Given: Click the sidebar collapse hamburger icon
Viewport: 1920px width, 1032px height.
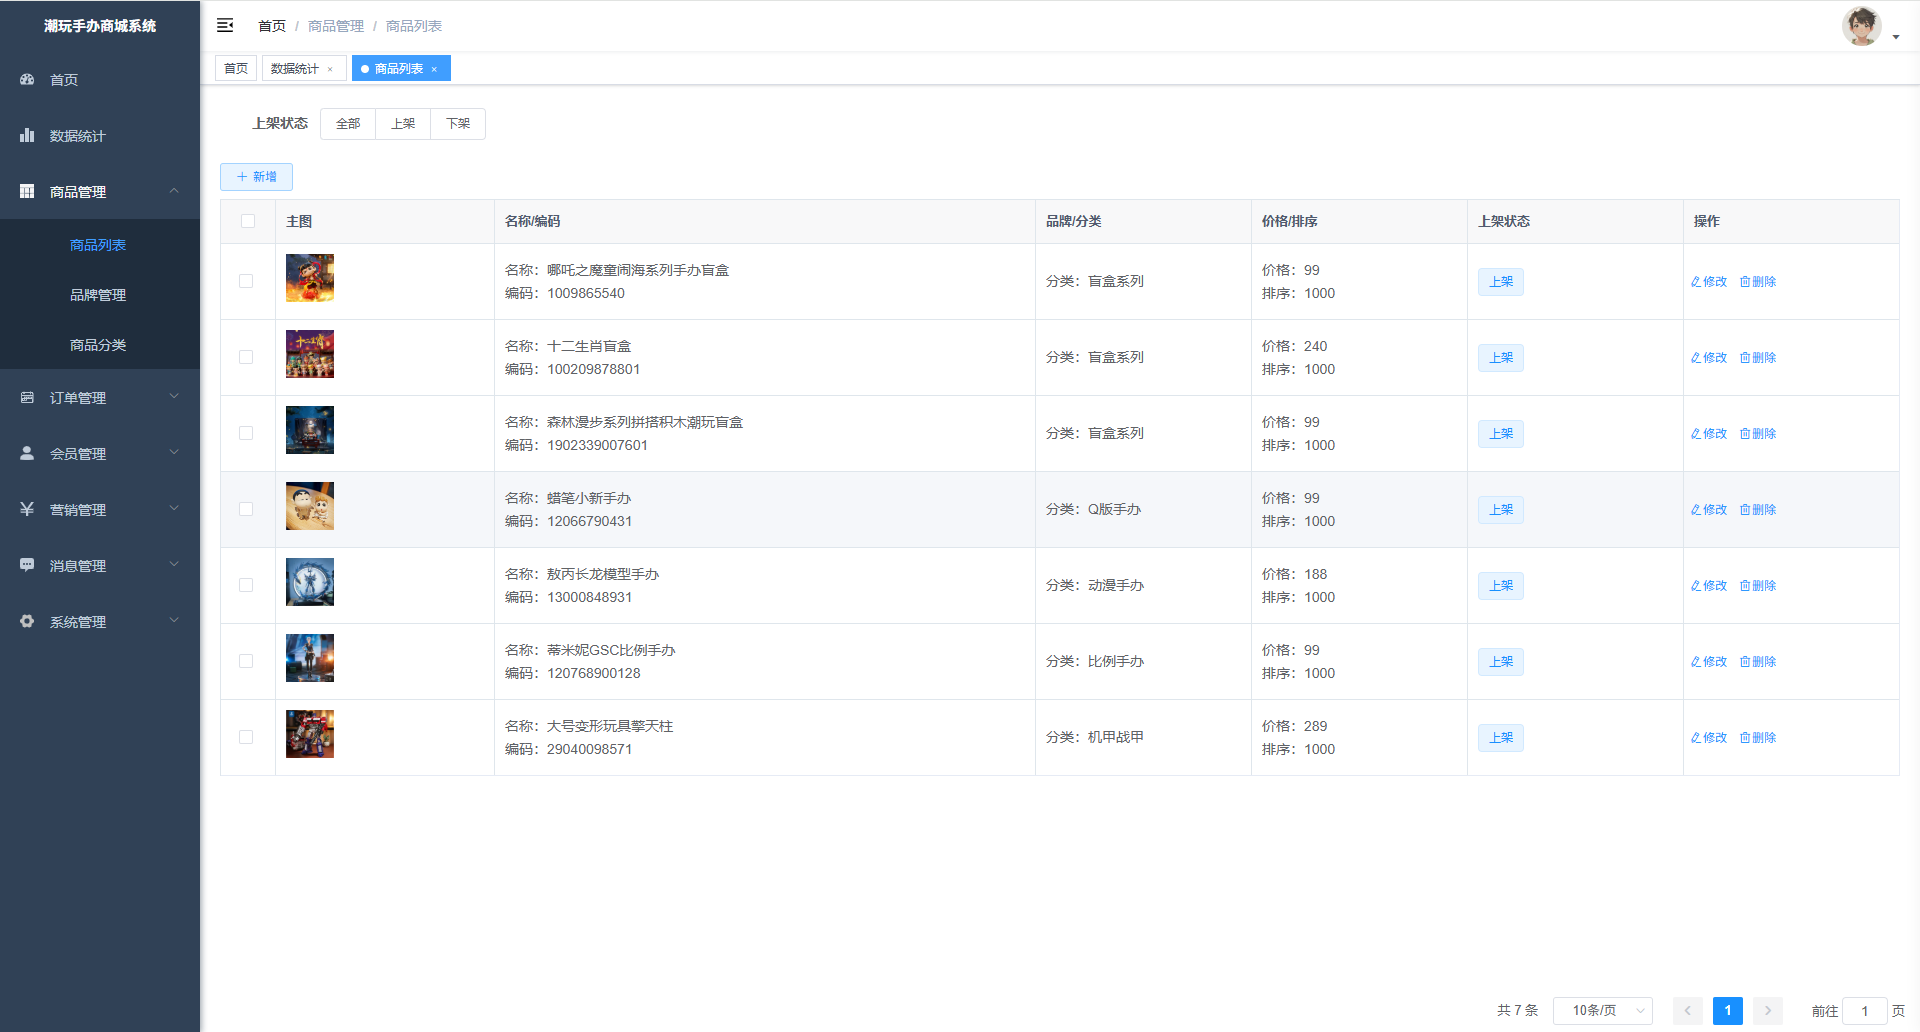Looking at the screenshot, I should pos(225,25).
